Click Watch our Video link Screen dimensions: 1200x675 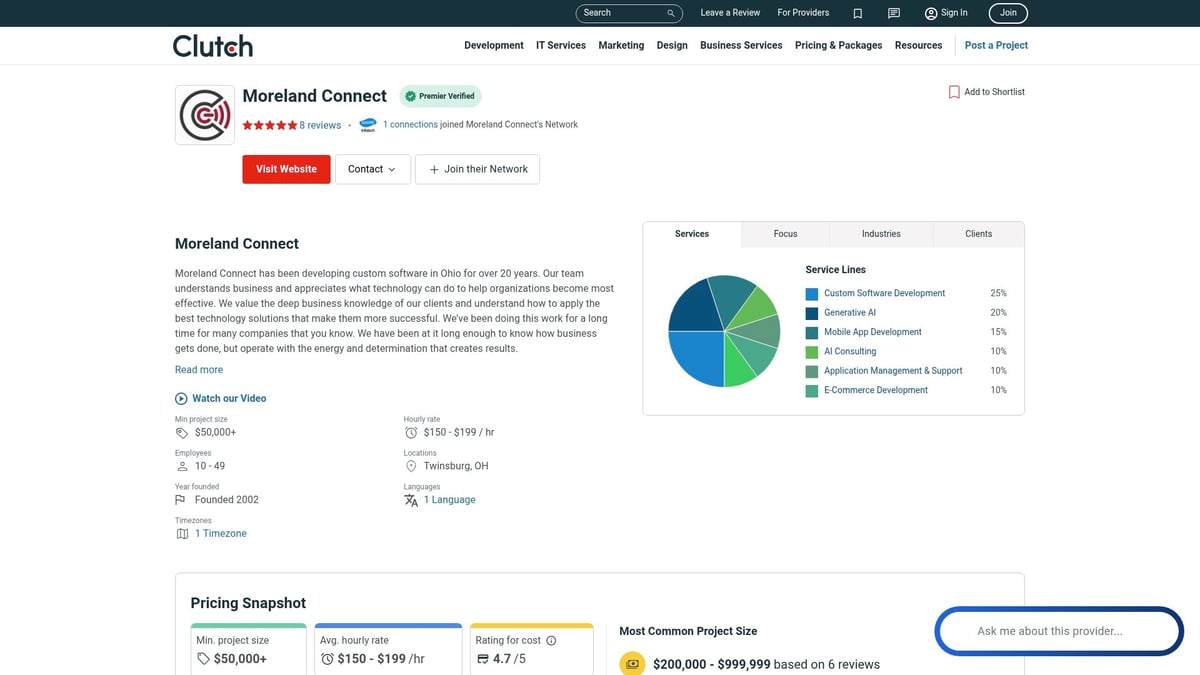tap(229, 398)
